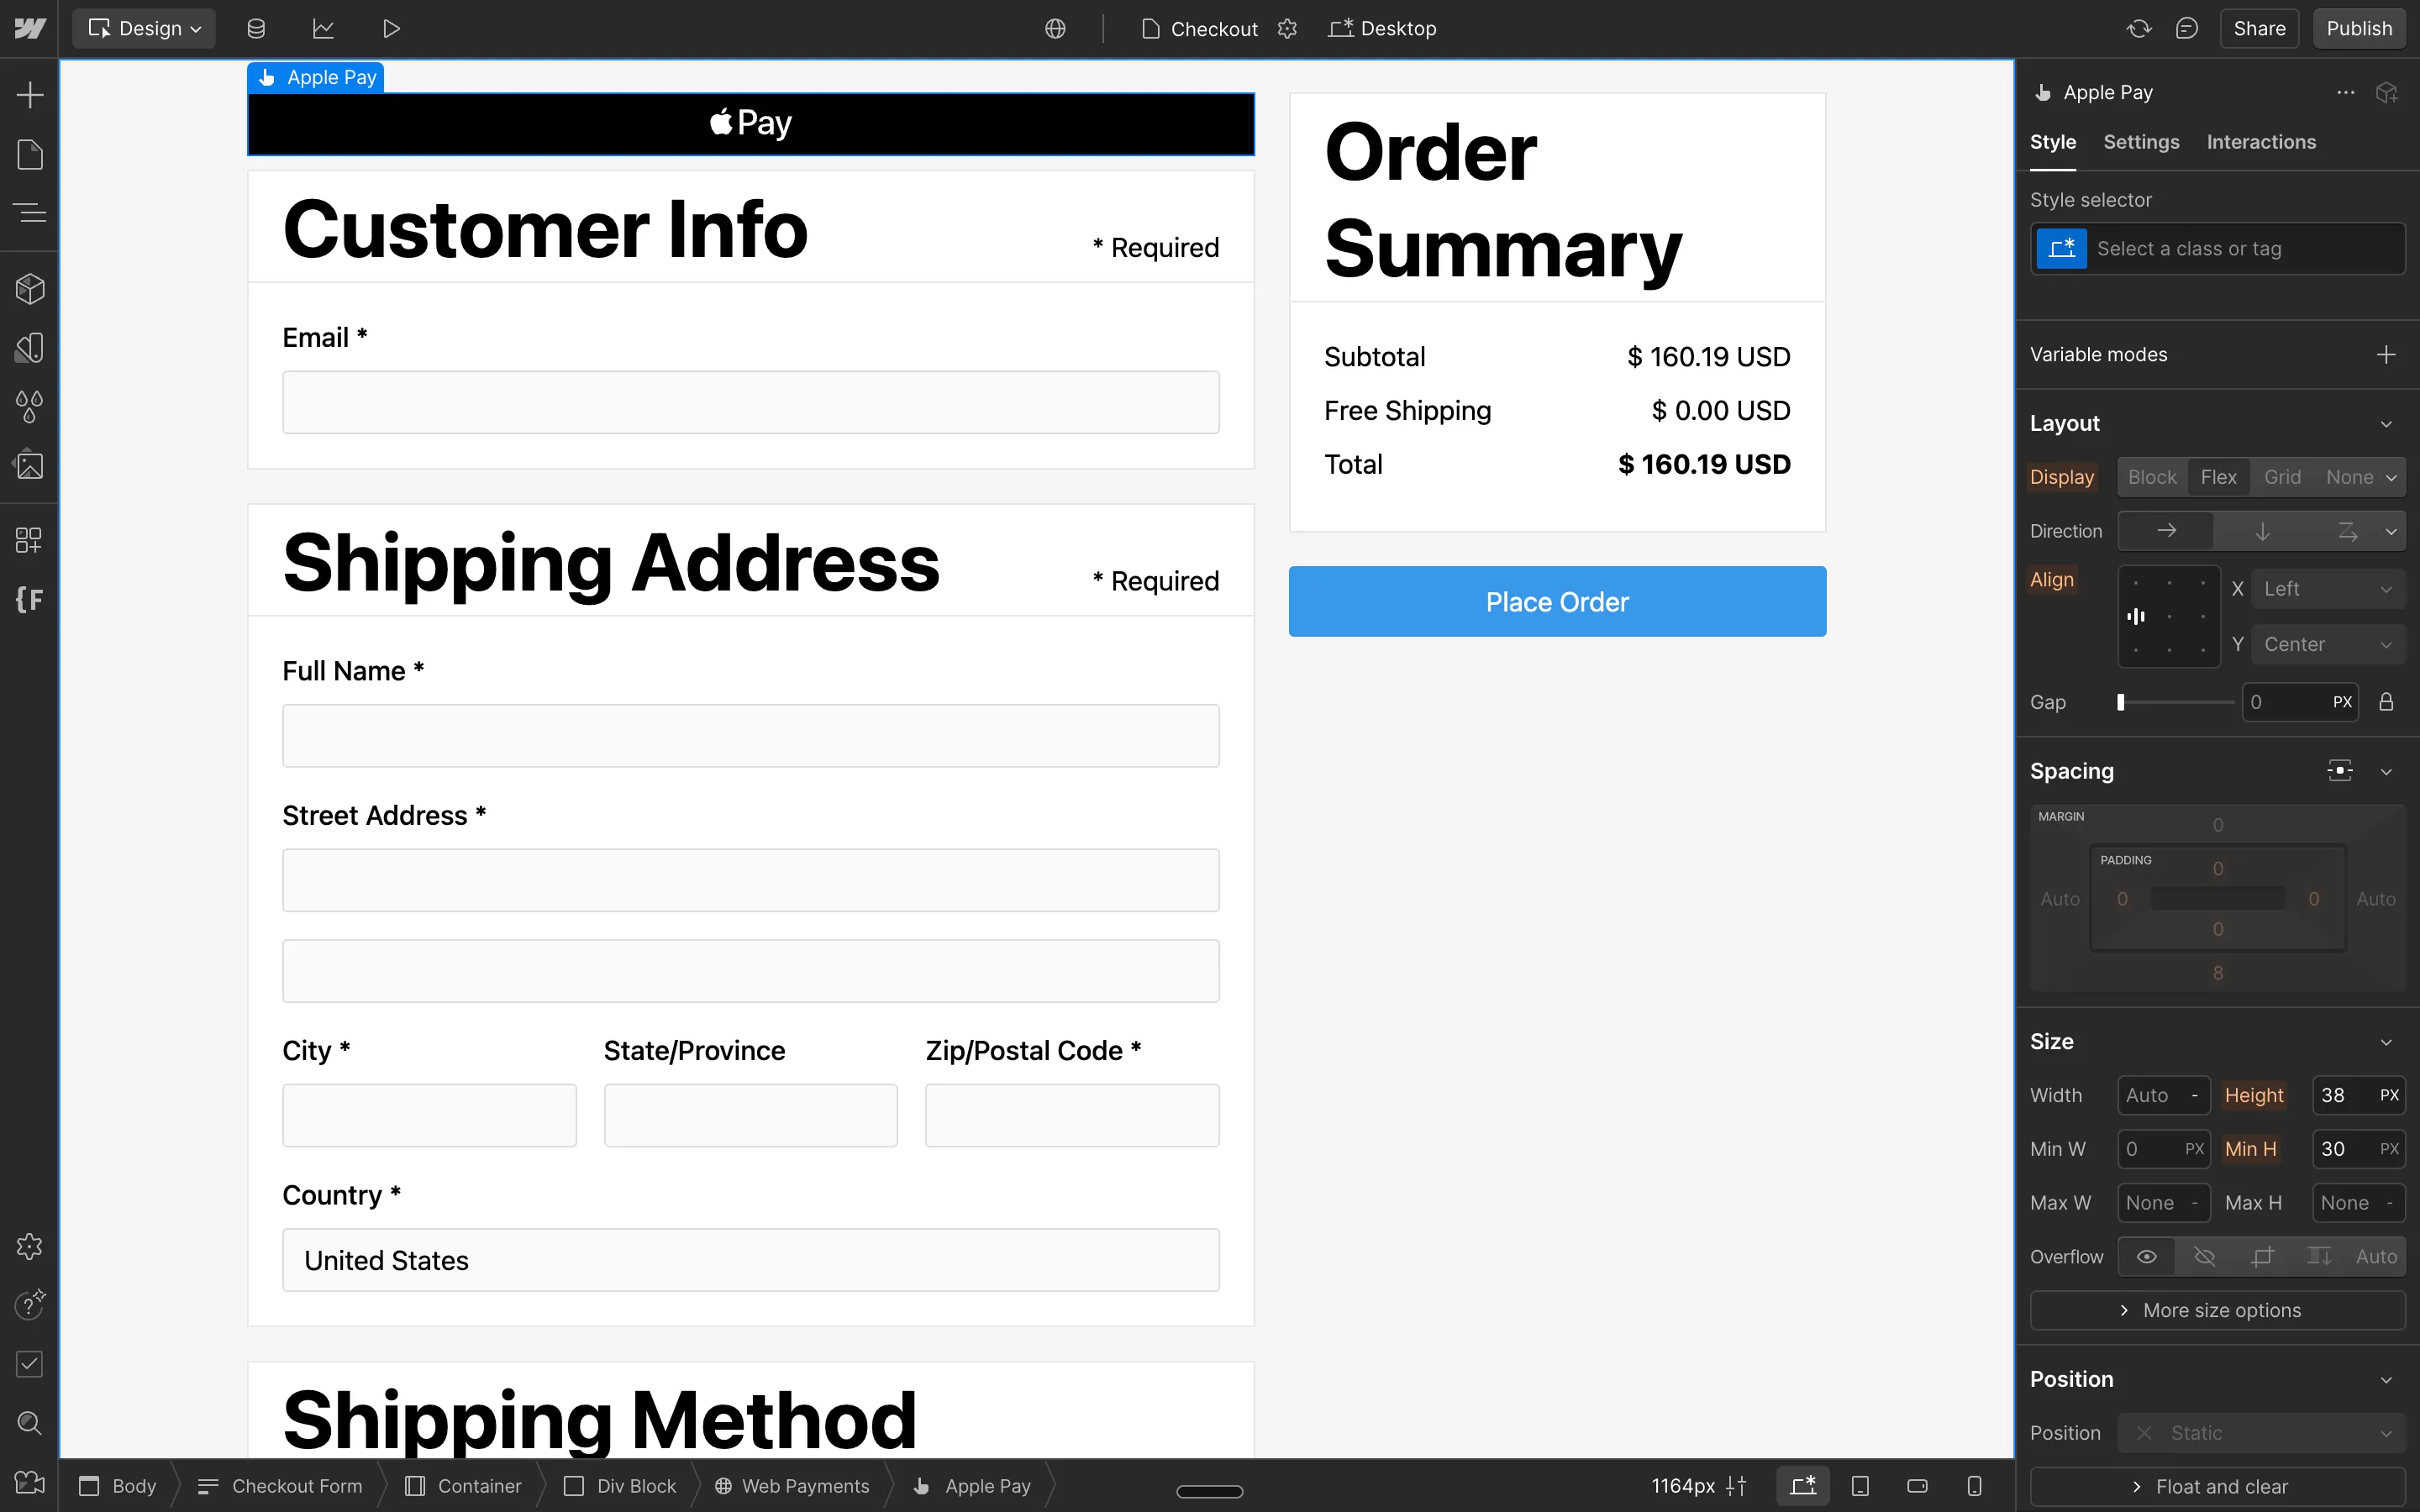Screen dimensions: 2420x1512
Task: Click the Apple Pay options ellipsis
Action: point(2346,92)
